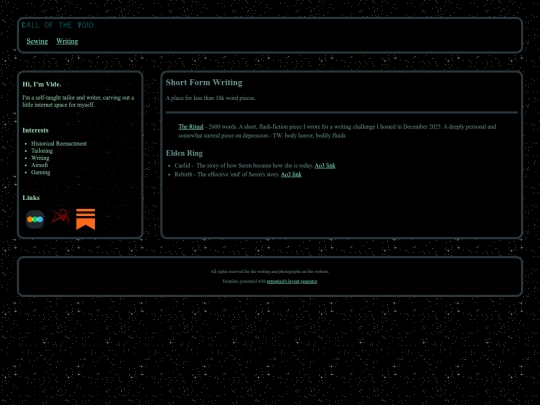The width and height of the screenshot is (540, 405).
Task: Click the Short Form Writing heading
Action: click(x=204, y=83)
